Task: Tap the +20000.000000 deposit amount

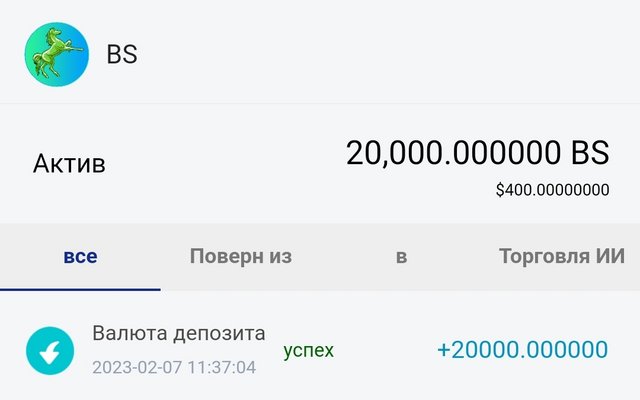Action: click(522, 350)
